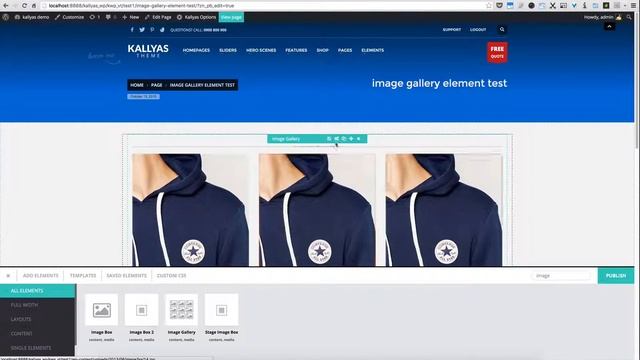Click the first icon on Image Gallery bar
The image size is (640, 360).
tap(329, 139)
